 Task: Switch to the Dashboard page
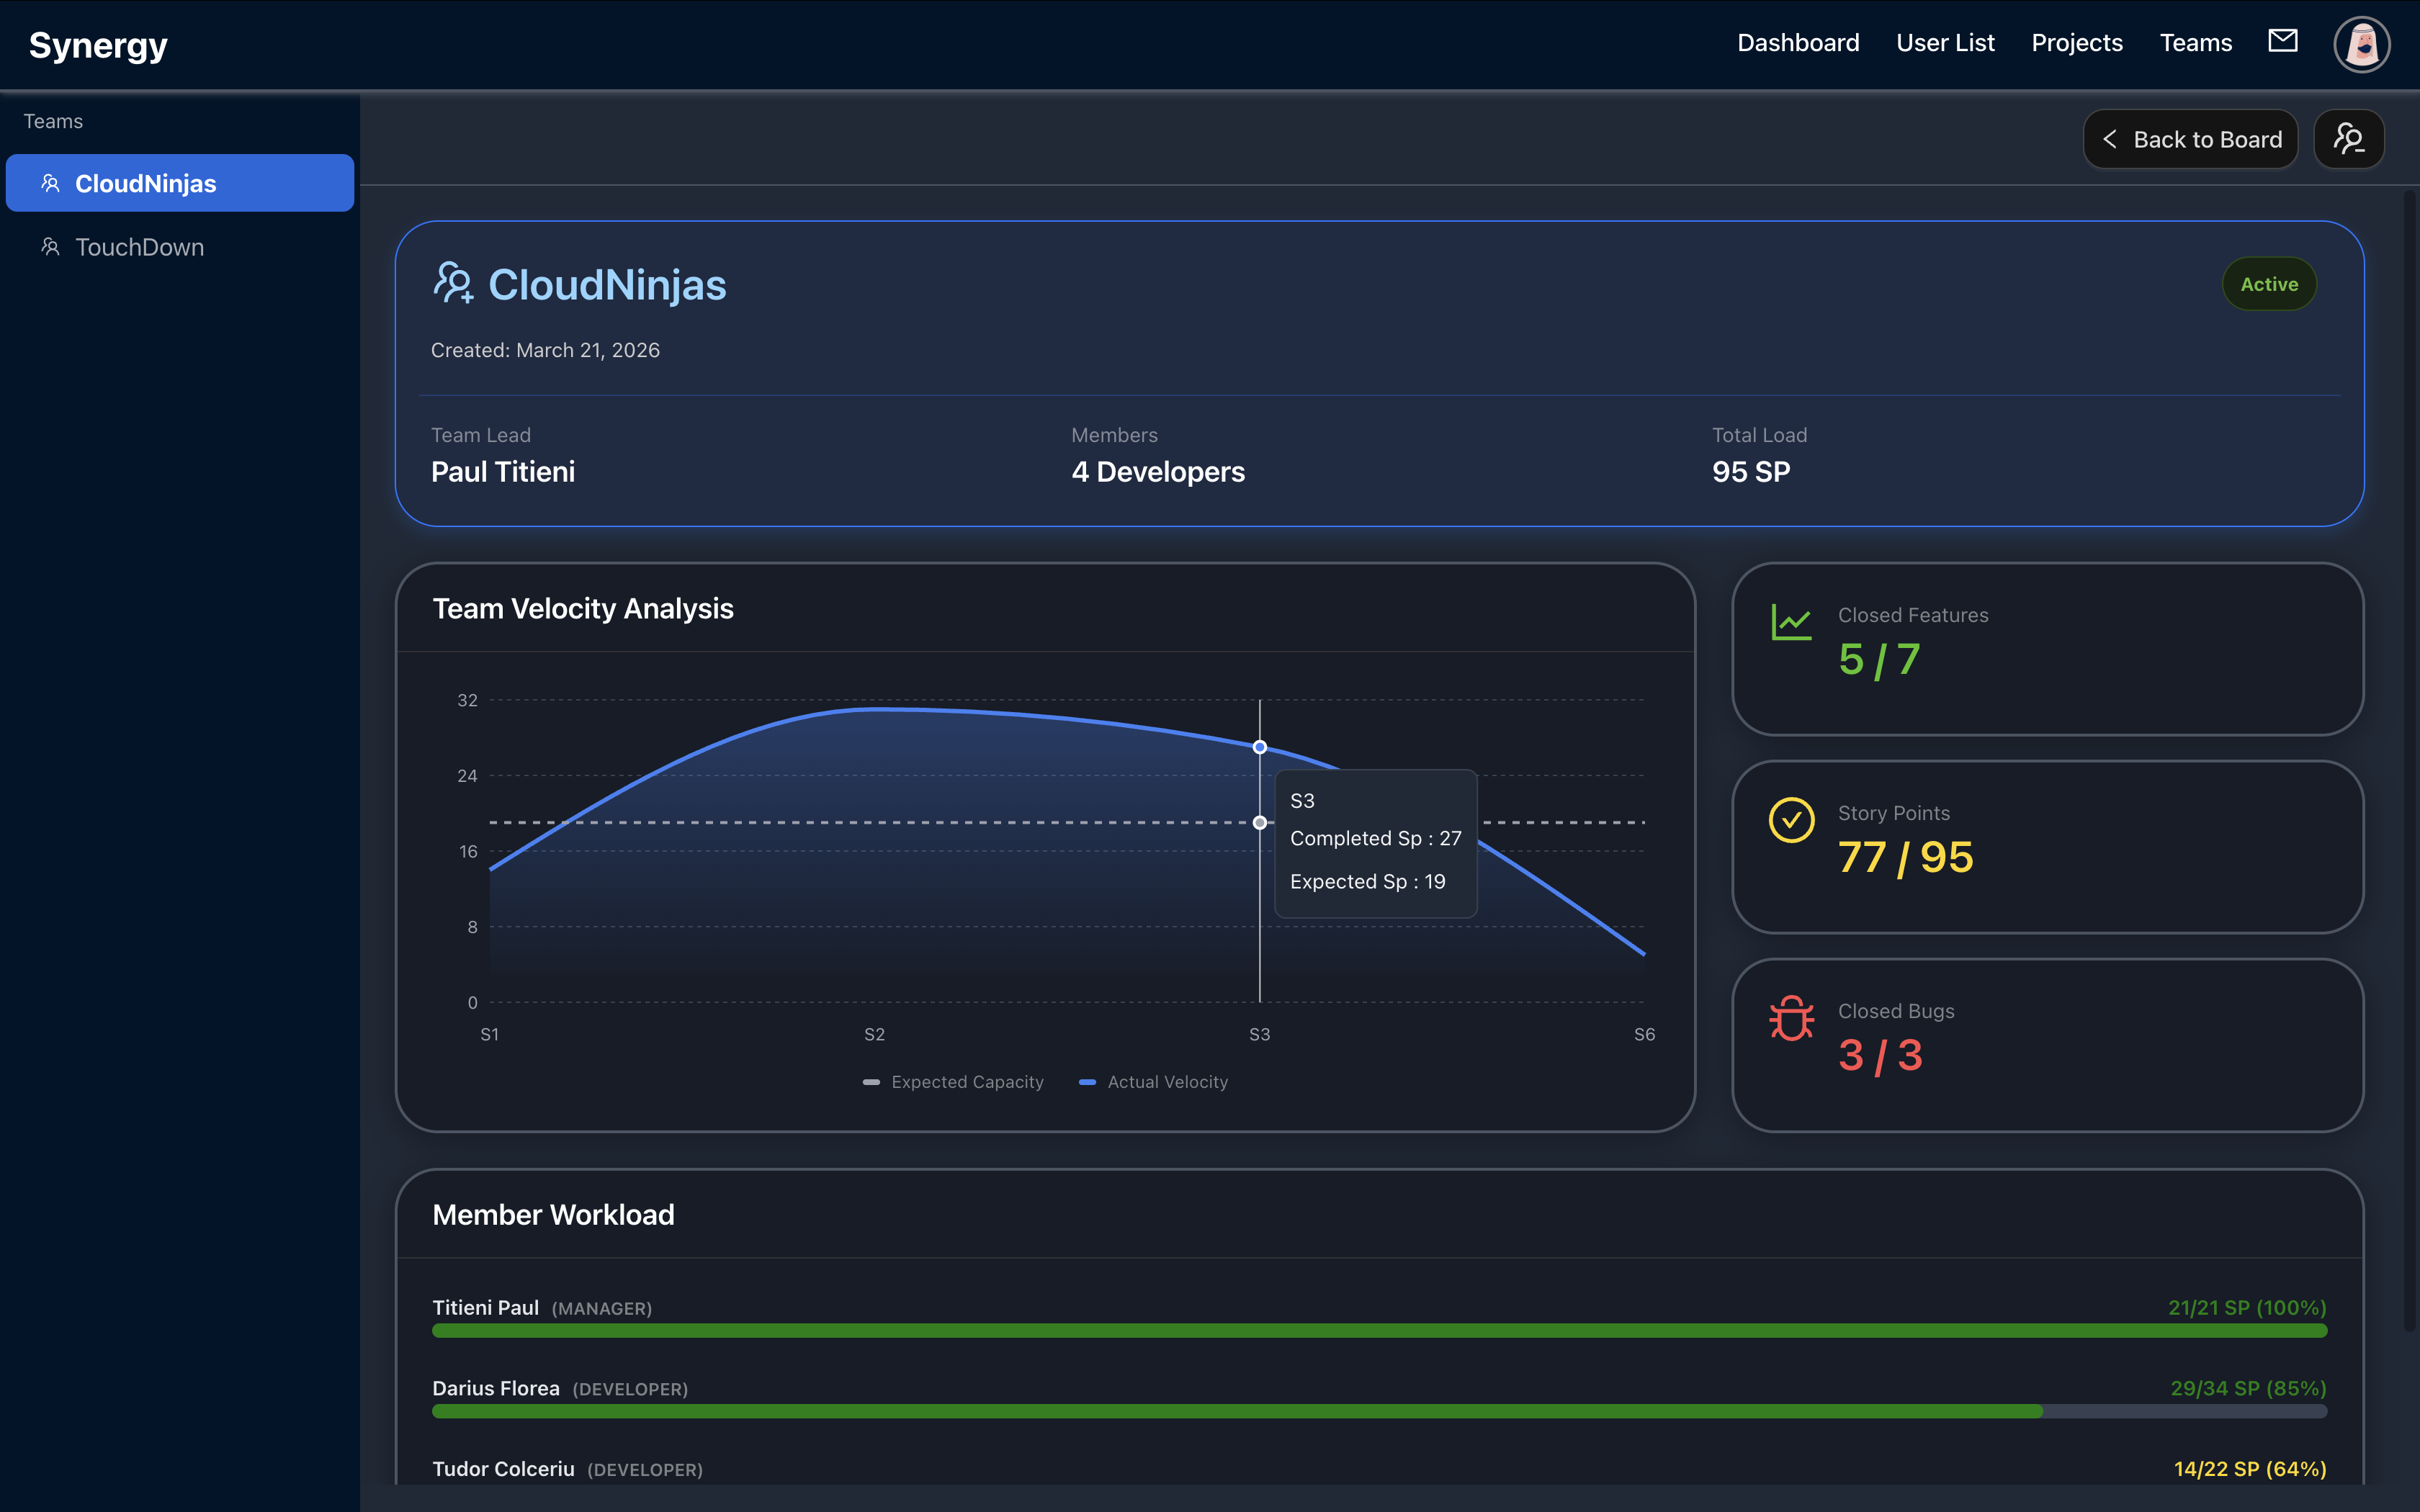pos(1797,42)
